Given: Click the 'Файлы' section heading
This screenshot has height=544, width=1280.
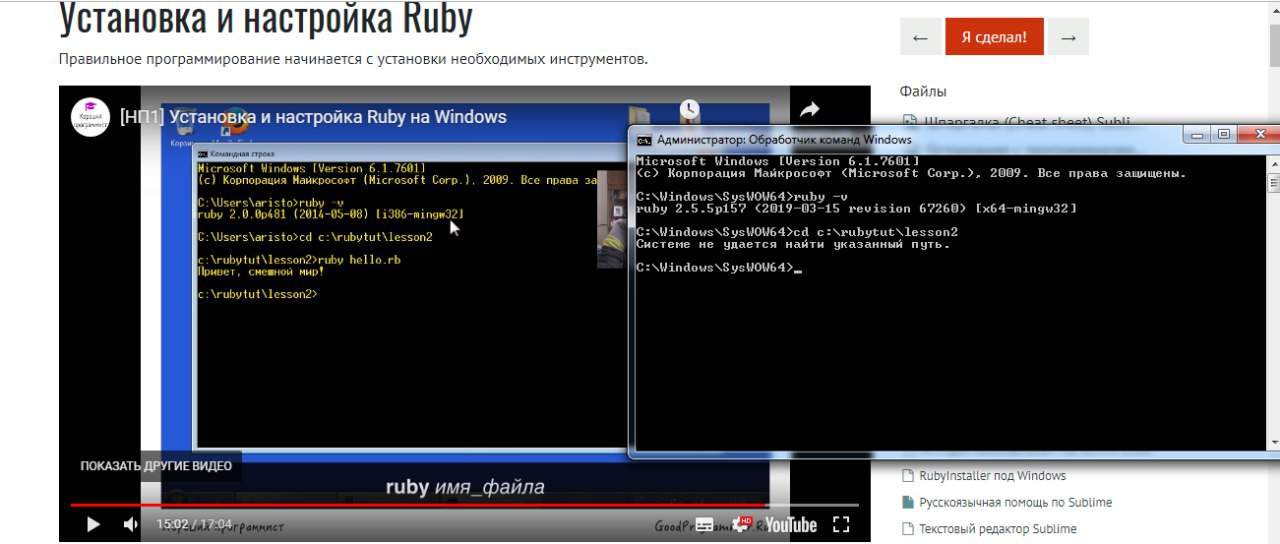Looking at the screenshot, I should (923, 91).
